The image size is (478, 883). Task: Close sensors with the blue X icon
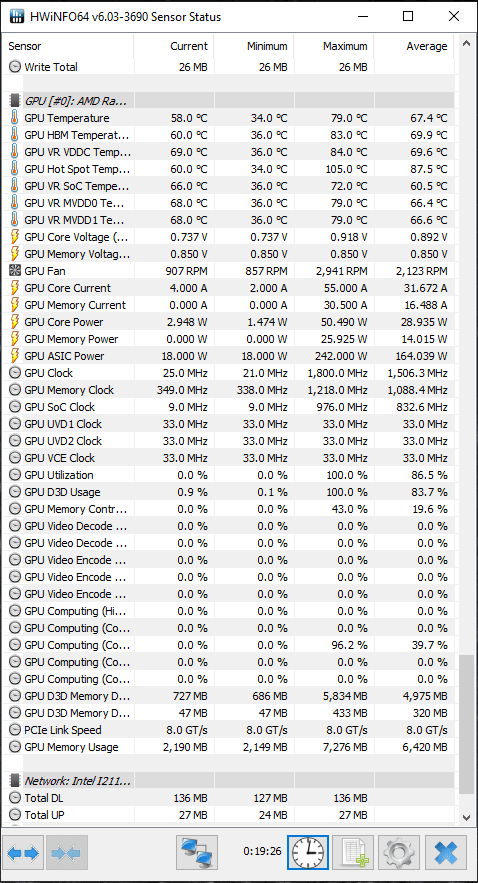pyautogui.click(x=446, y=853)
